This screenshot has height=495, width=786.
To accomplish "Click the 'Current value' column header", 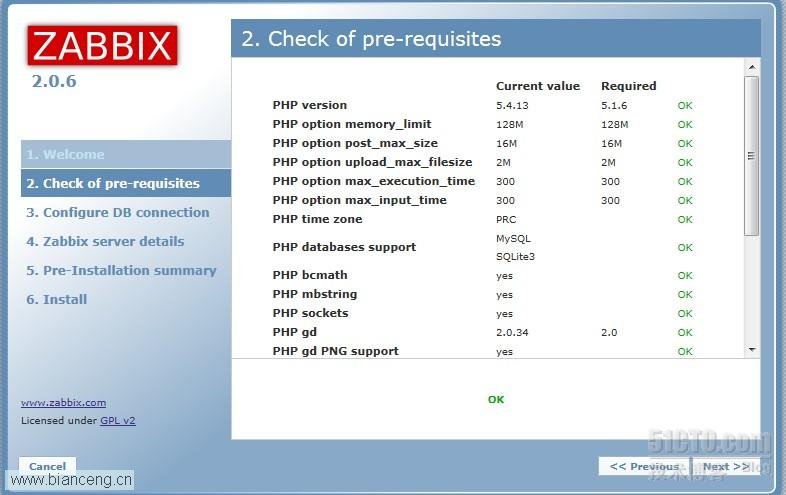I will [x=538, y=86].
